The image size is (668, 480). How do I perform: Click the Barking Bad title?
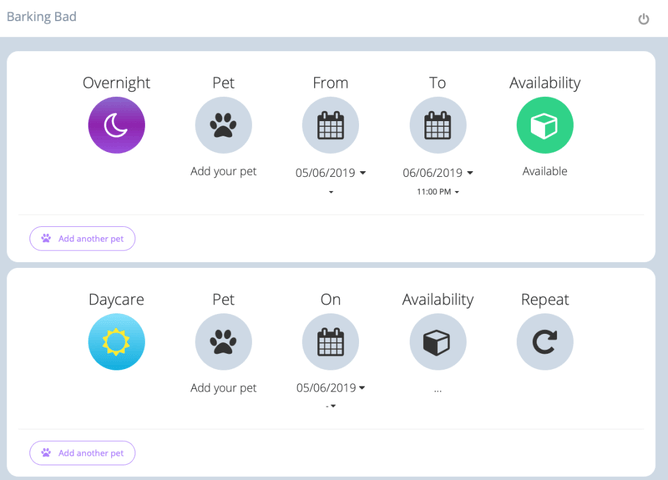pyautogui.click(x=41, y=17)
